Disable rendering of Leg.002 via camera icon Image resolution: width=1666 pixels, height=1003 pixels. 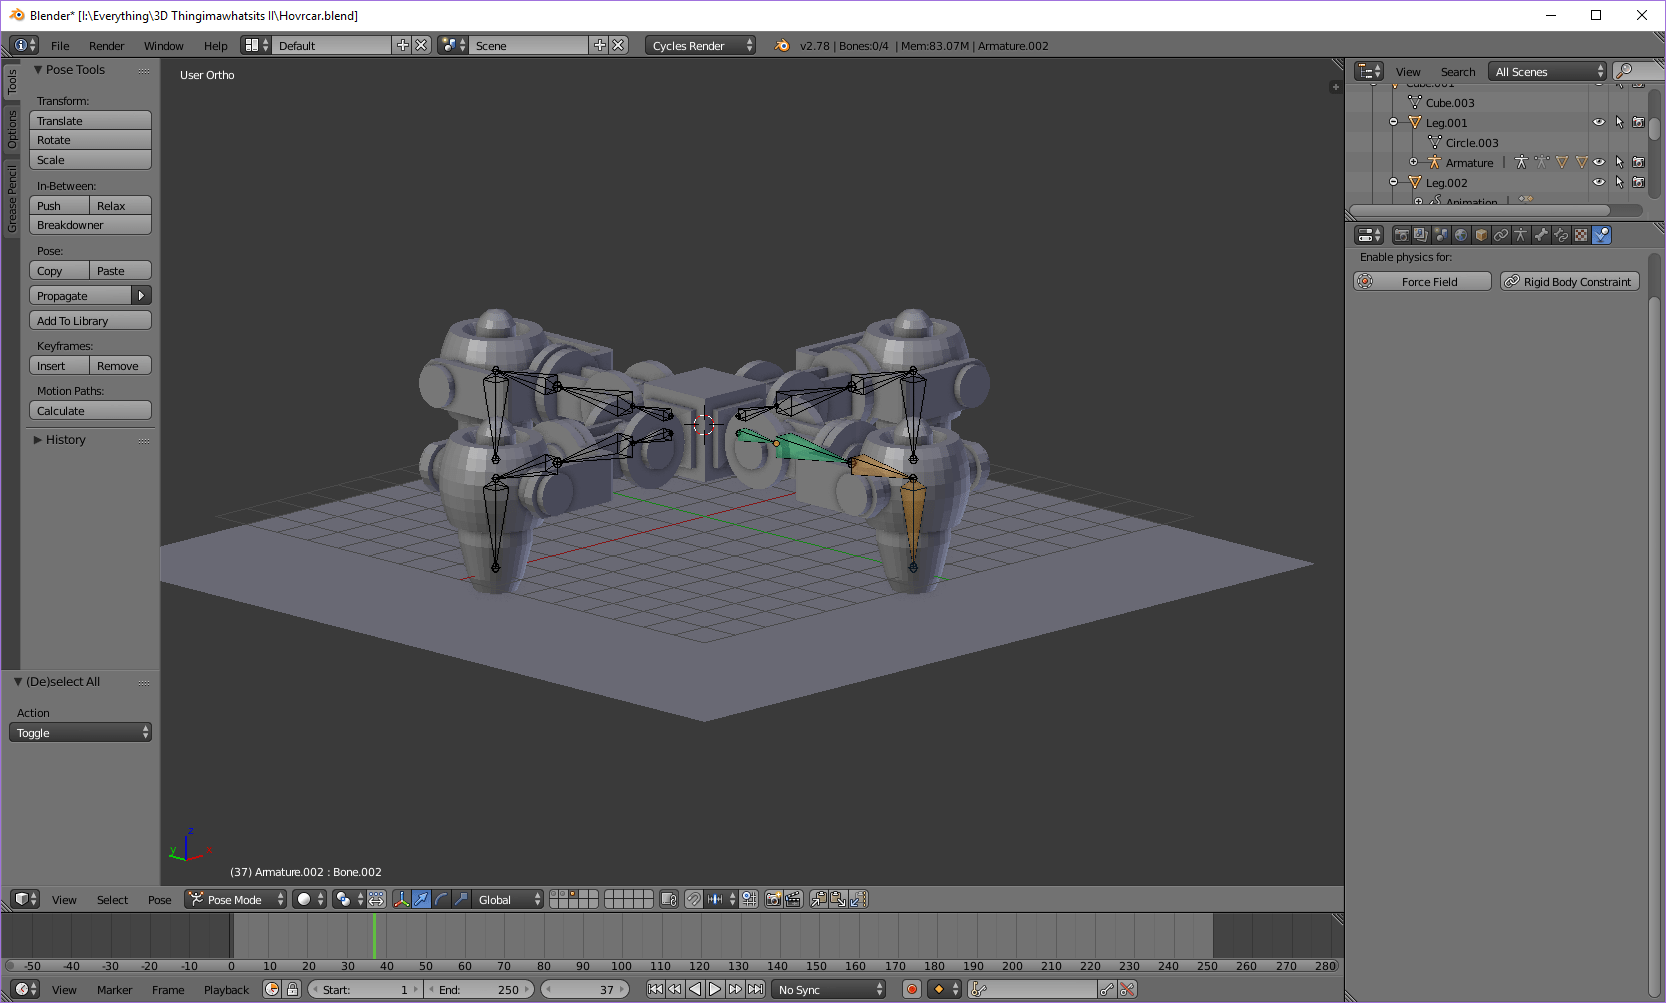(1639, 182)
